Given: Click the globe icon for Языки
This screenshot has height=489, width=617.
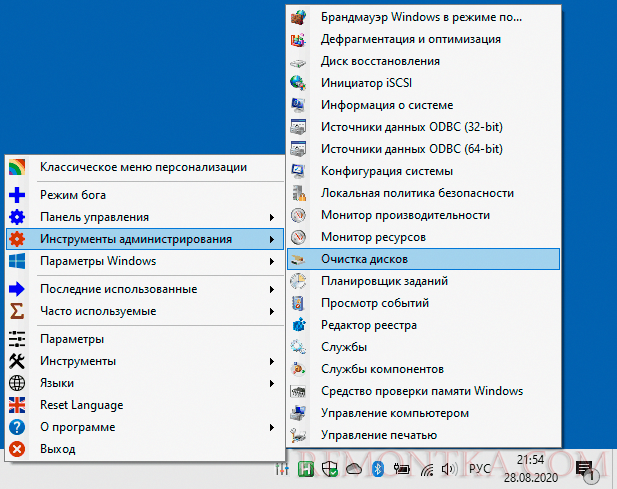Looking at the screenshot, I should (17, 383).
